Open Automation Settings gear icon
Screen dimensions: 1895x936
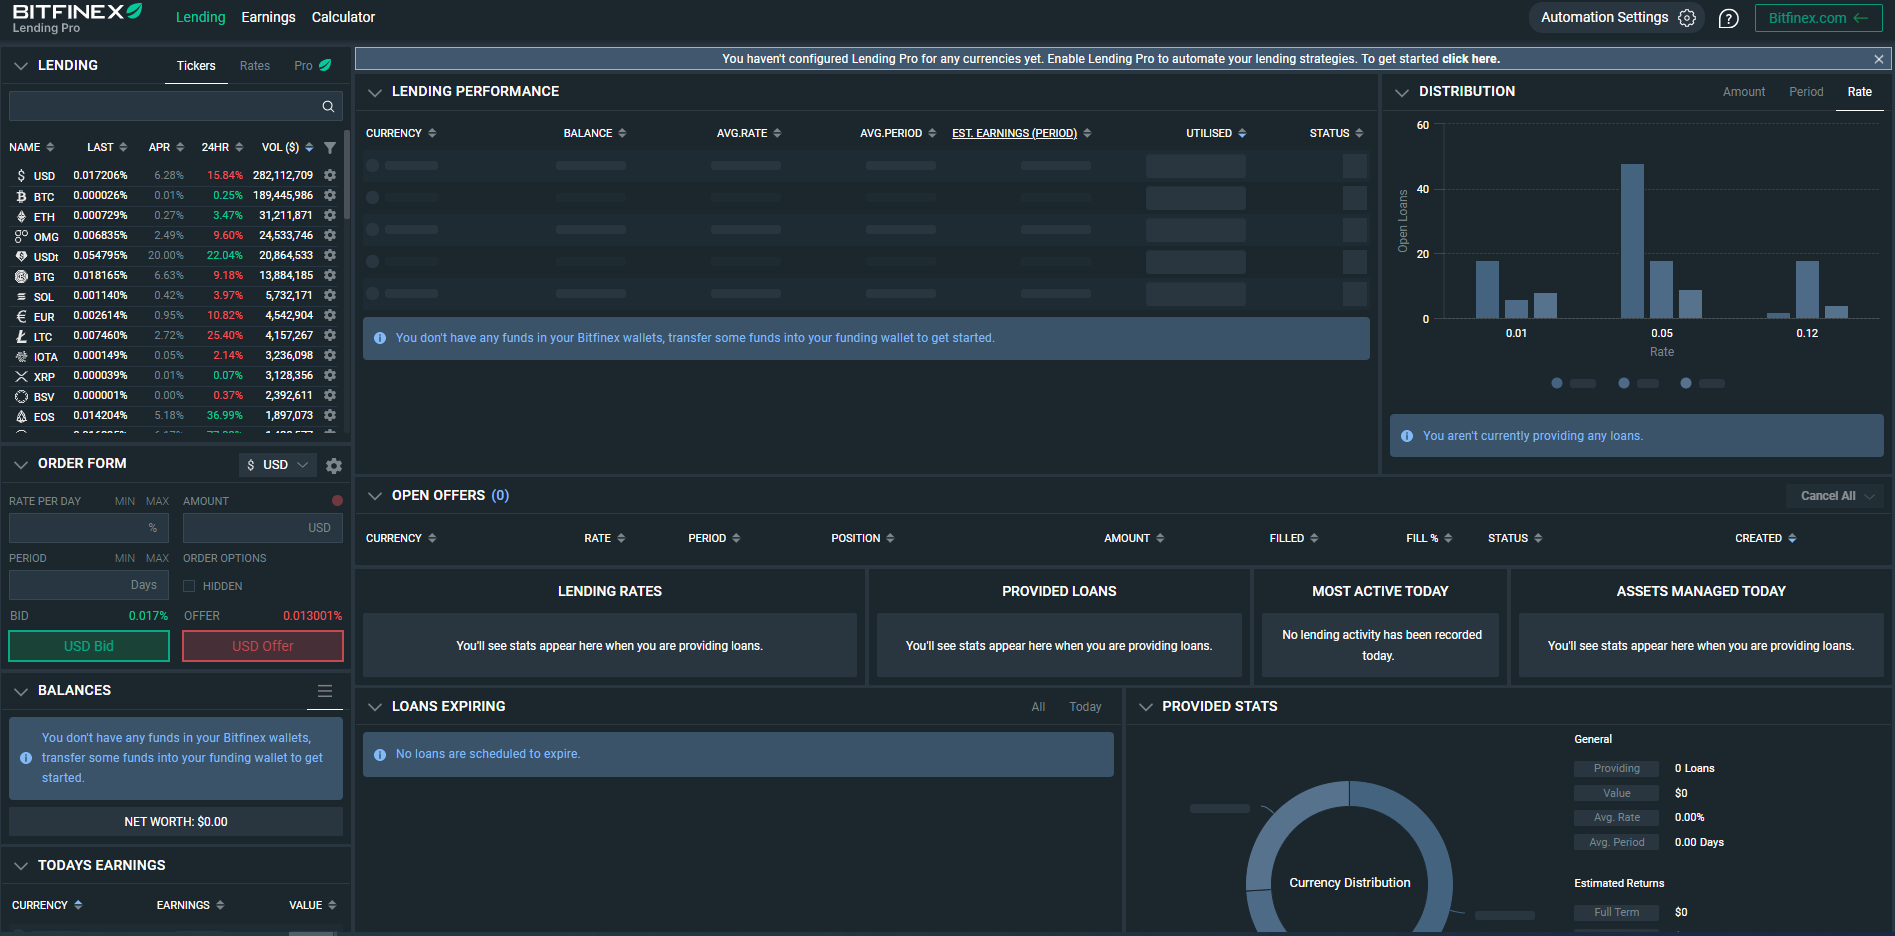coord(1687,18)
